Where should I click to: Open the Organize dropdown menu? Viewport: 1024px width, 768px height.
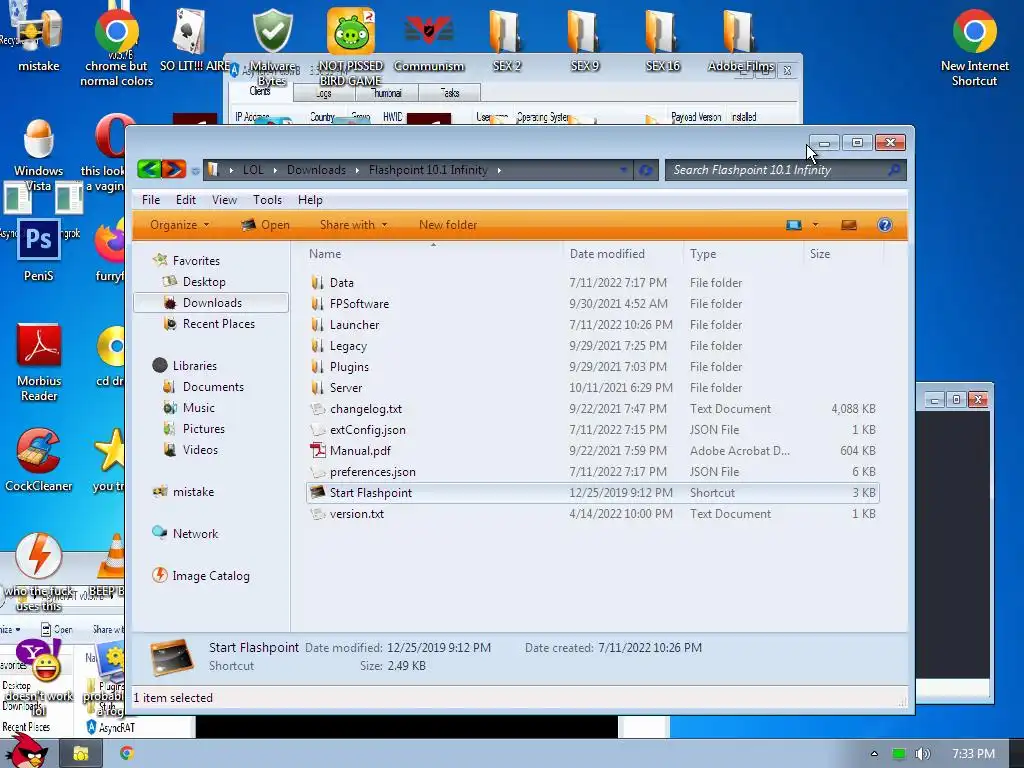pyautogui.click(x=180, y=225)
